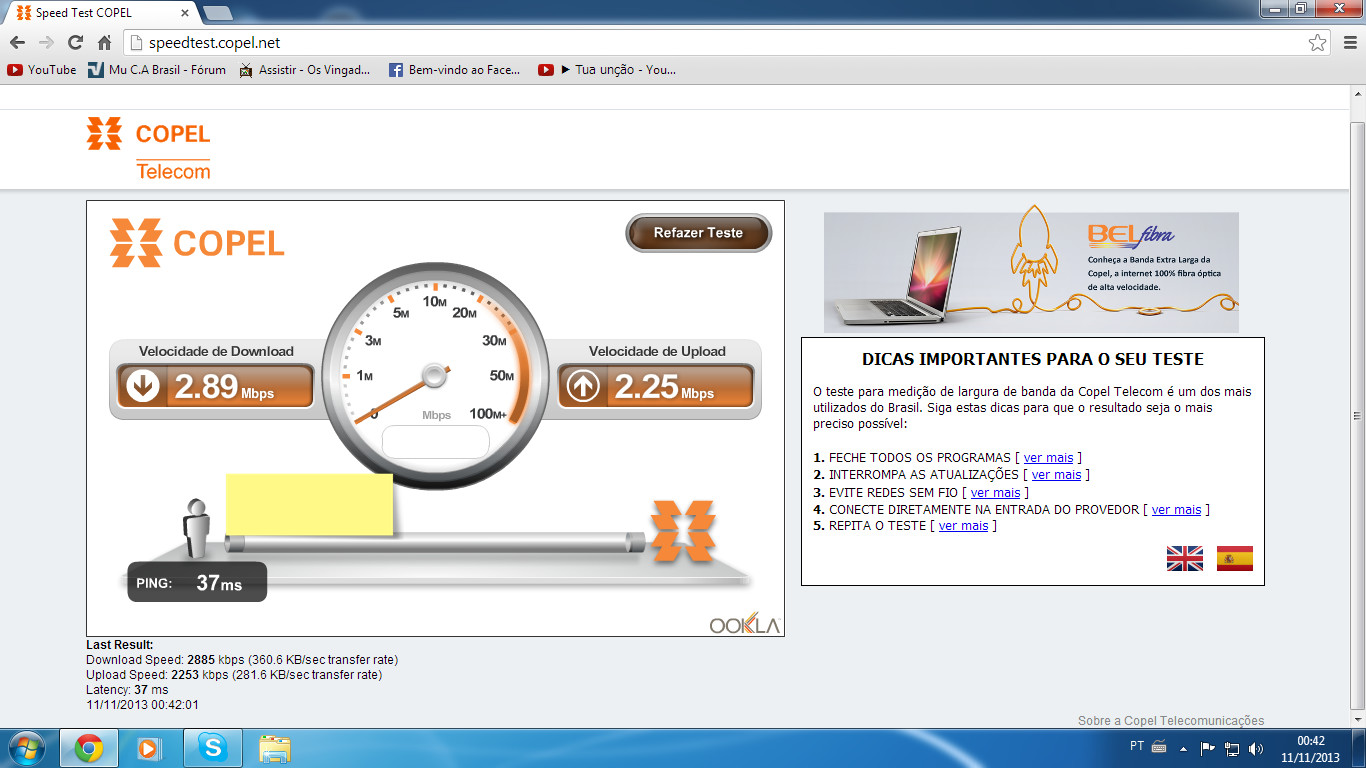
Task: Click the BEL fibra advertisement banner
Action: 1031,272
